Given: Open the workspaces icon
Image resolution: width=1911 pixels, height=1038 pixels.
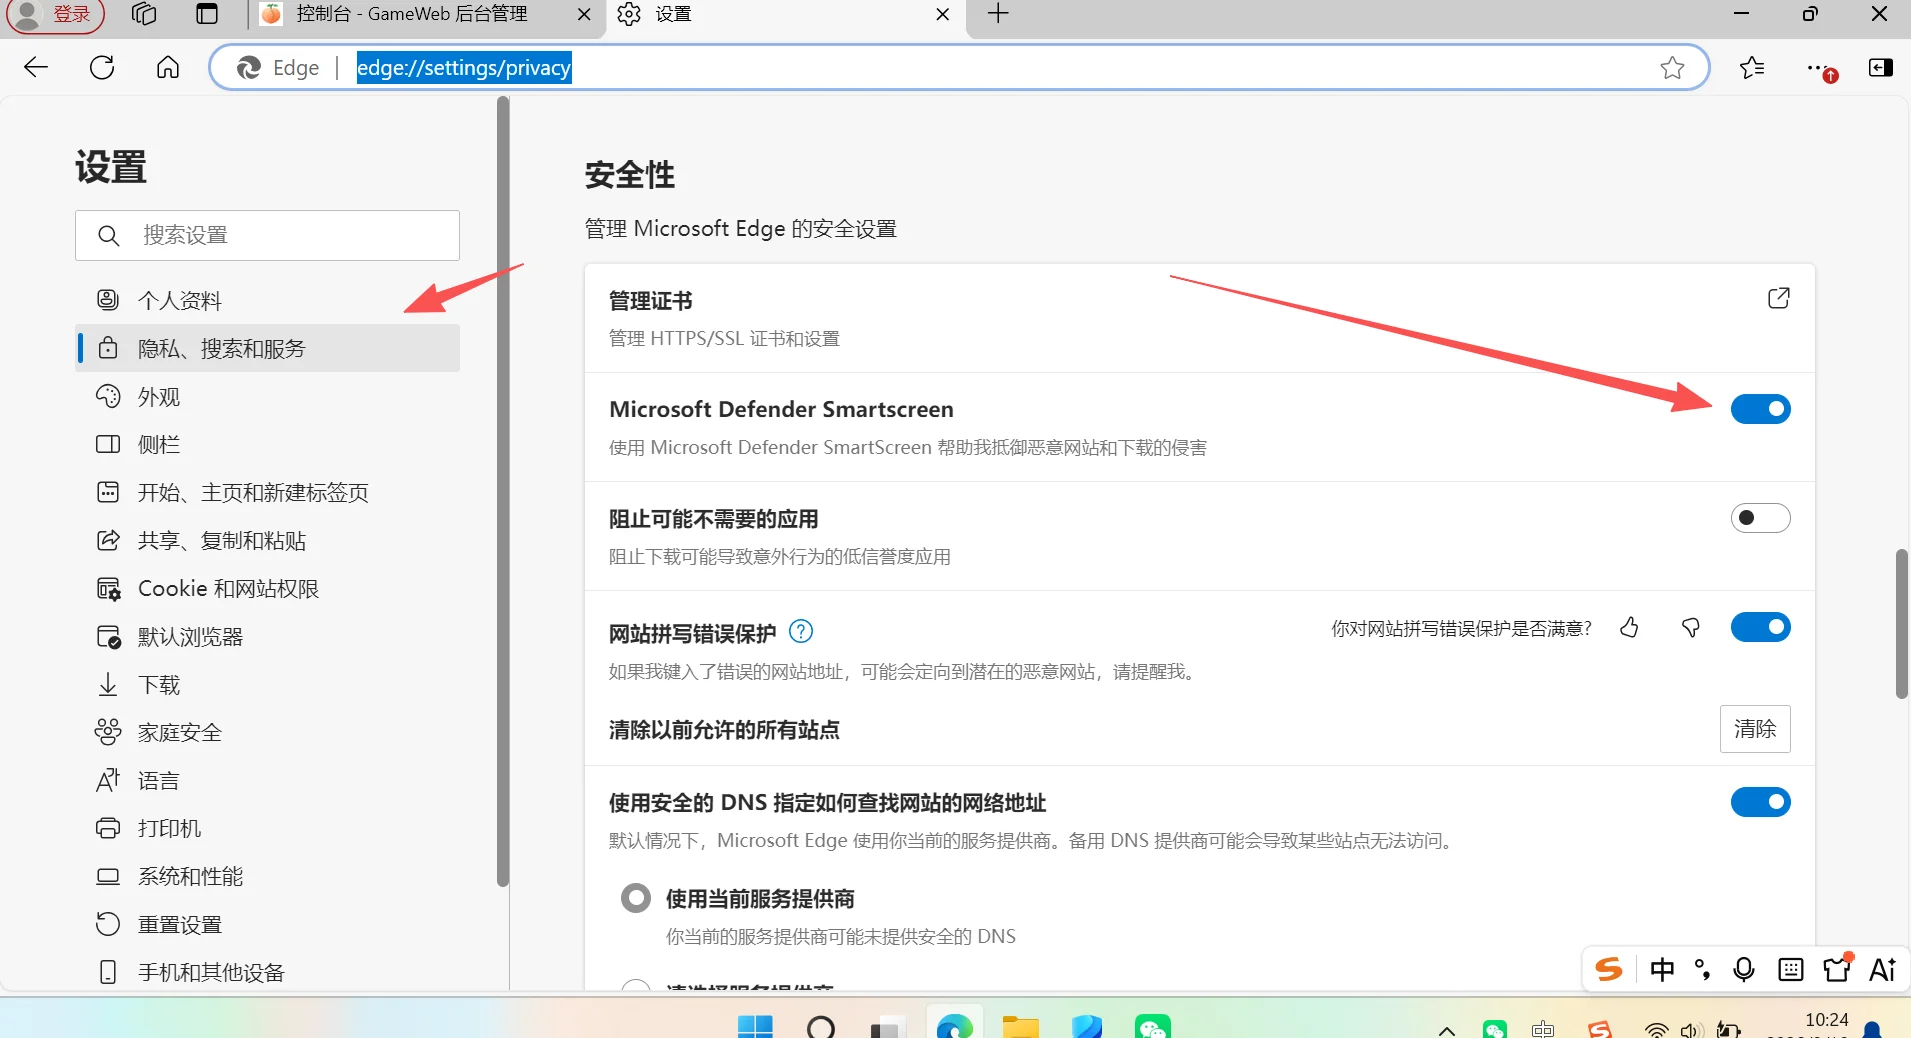Looking at the screenshot, I should click(144, 14).
